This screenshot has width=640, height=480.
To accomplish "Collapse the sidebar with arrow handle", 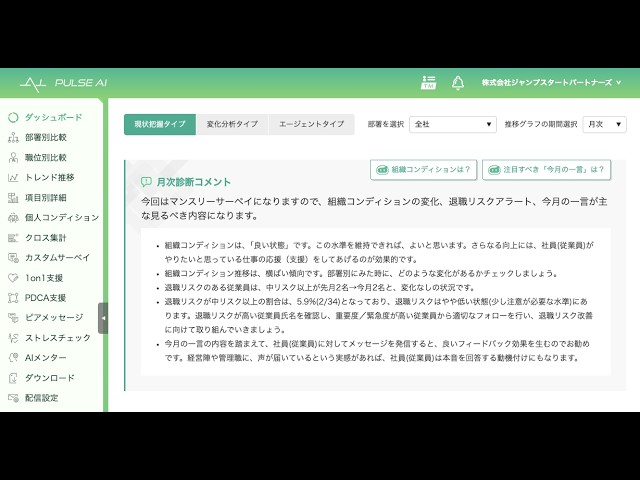I will [103, 318].
